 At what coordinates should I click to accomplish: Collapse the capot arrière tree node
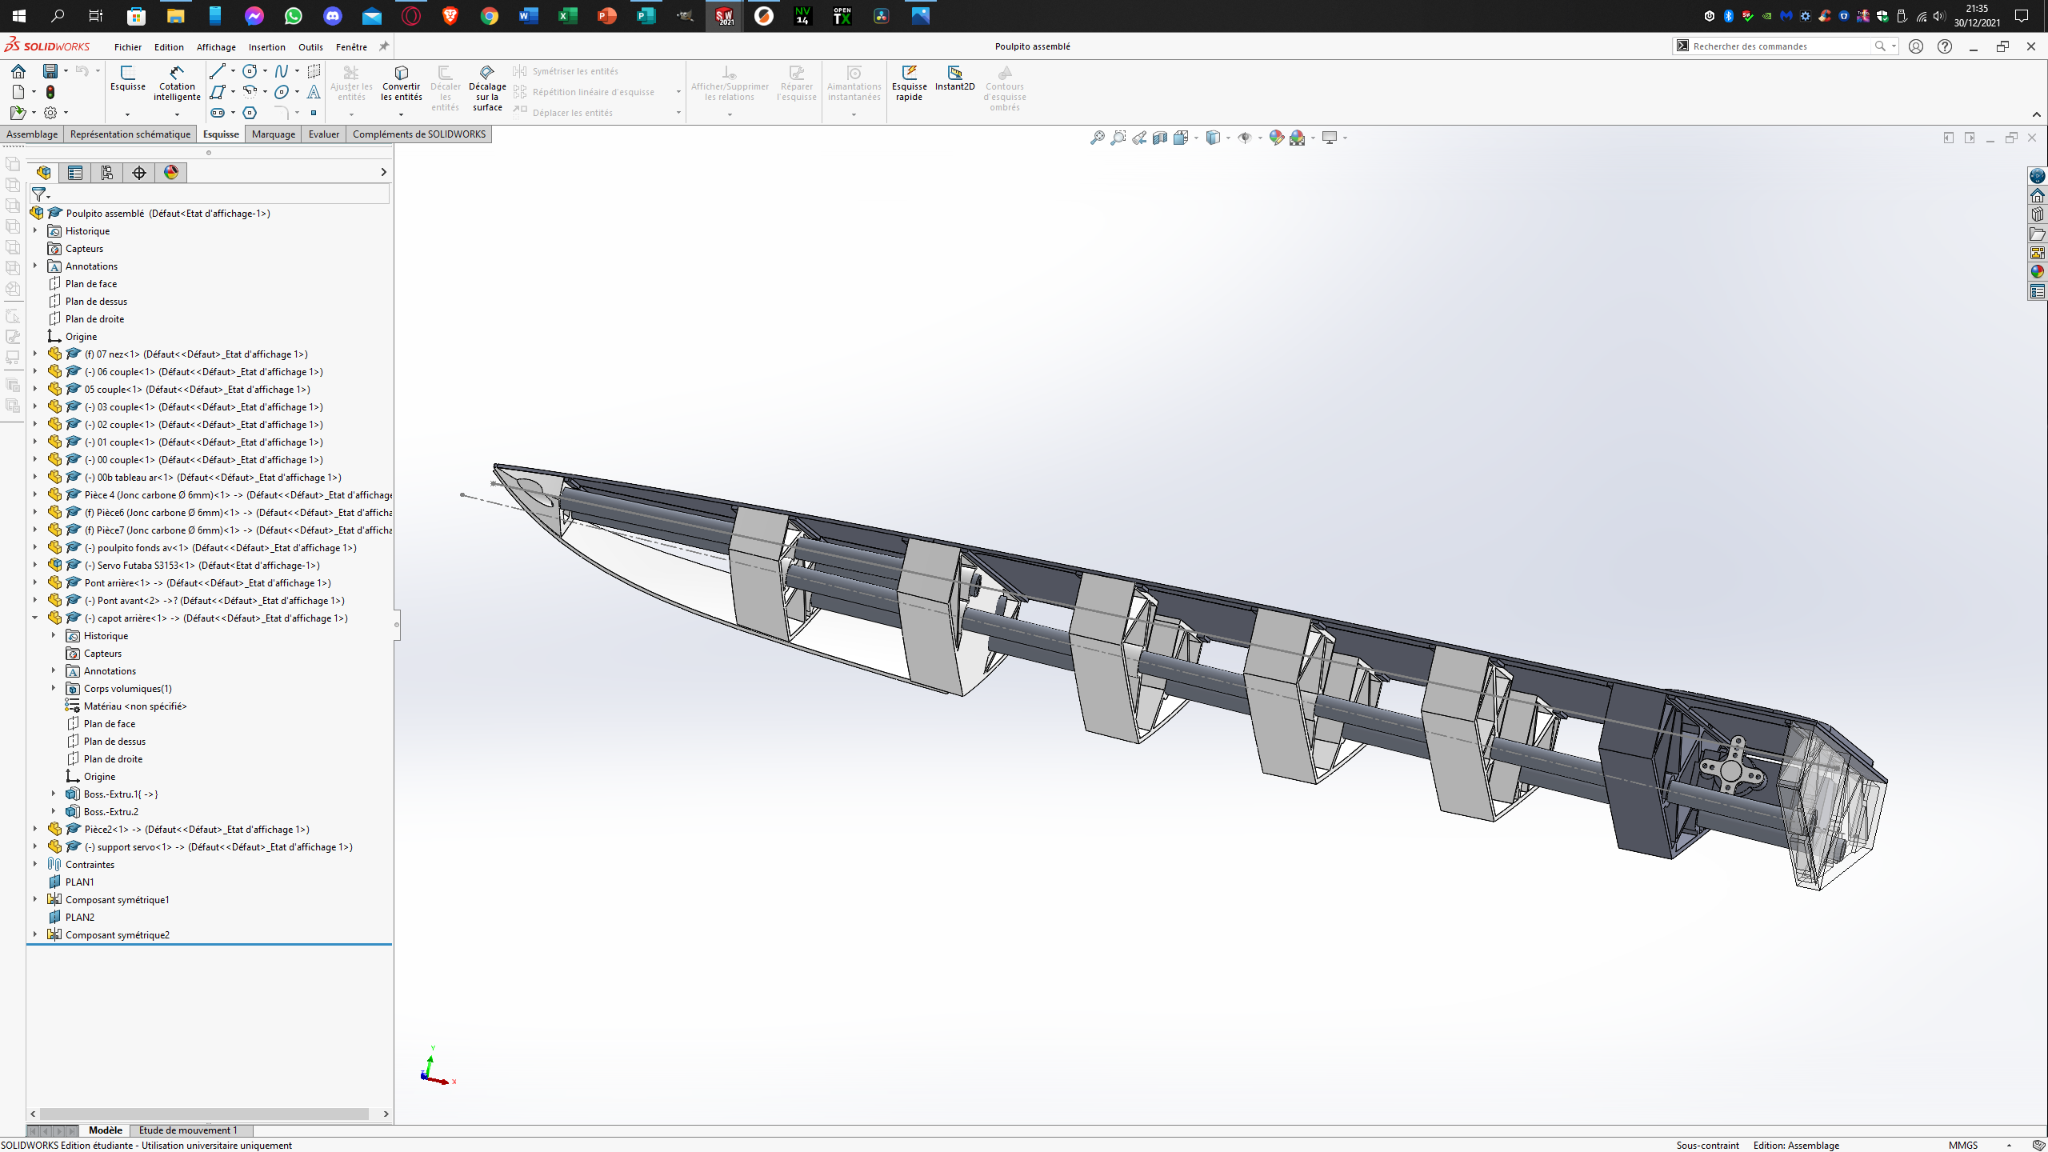click(x=36, y=618)
